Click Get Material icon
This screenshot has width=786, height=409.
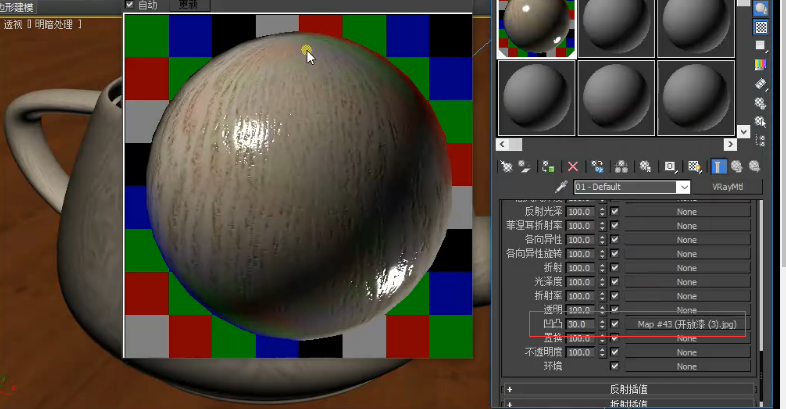coord(506,166)
